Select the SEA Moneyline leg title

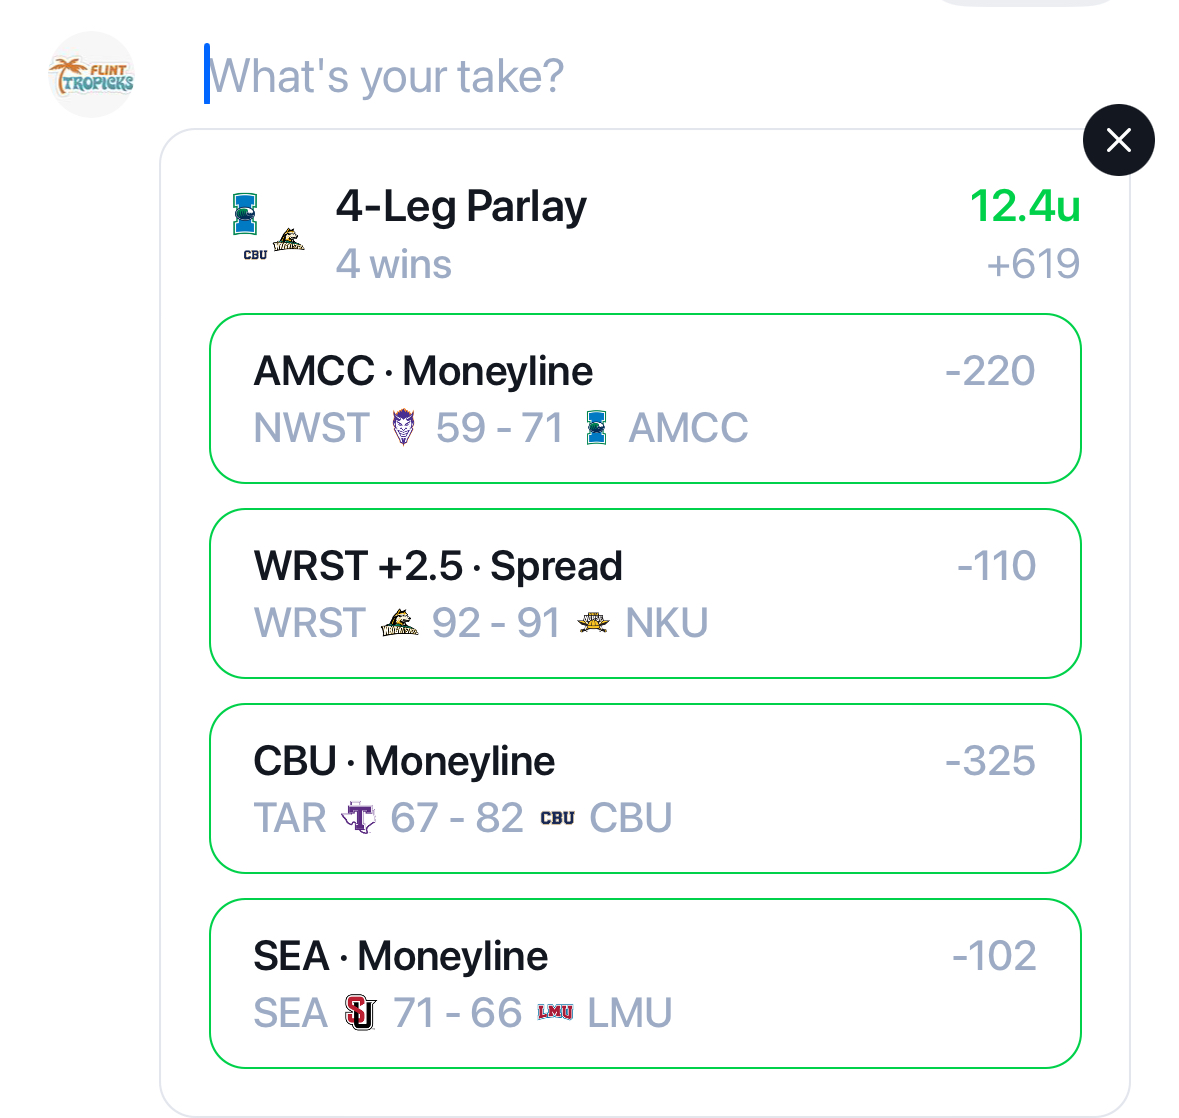pos(400,956)
